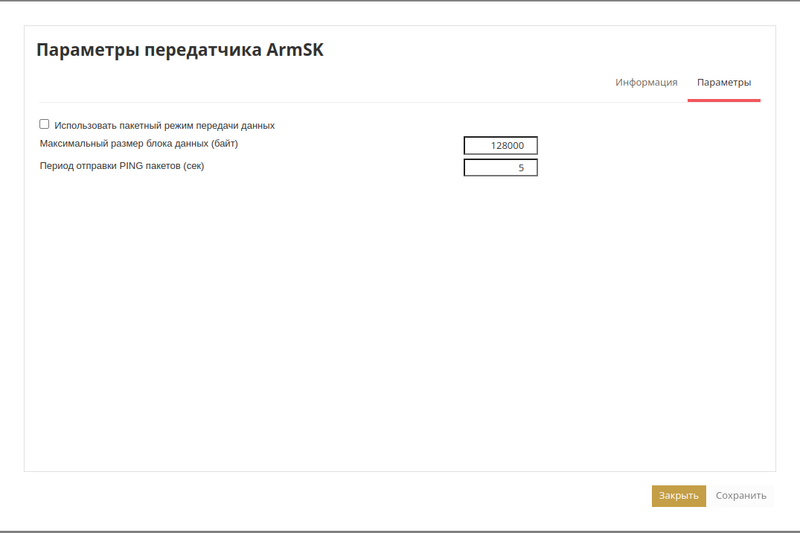Viewport: 800px width, 533px height.
Task: Select the block size value in bytes
Action: click(x=501, y=146)
